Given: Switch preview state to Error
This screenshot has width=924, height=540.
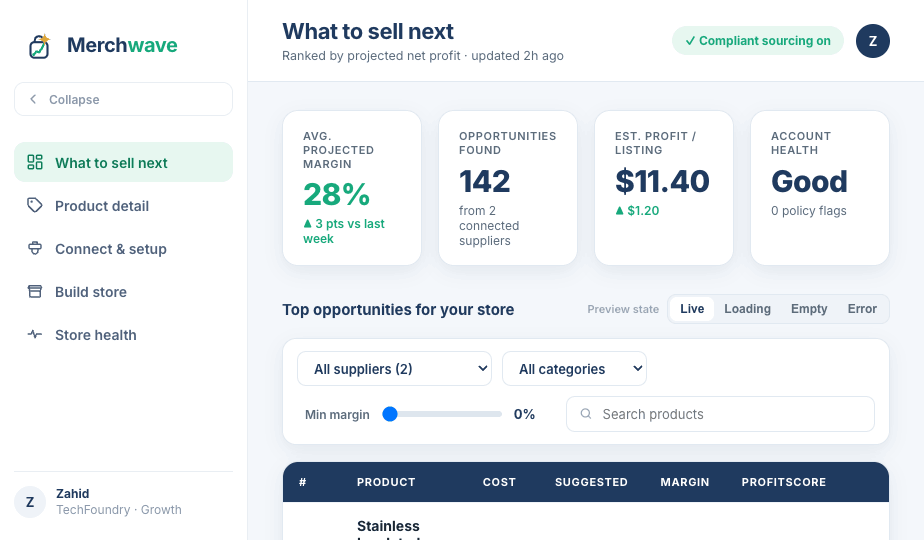Looking at the screenshot, I should coord(862,309).
